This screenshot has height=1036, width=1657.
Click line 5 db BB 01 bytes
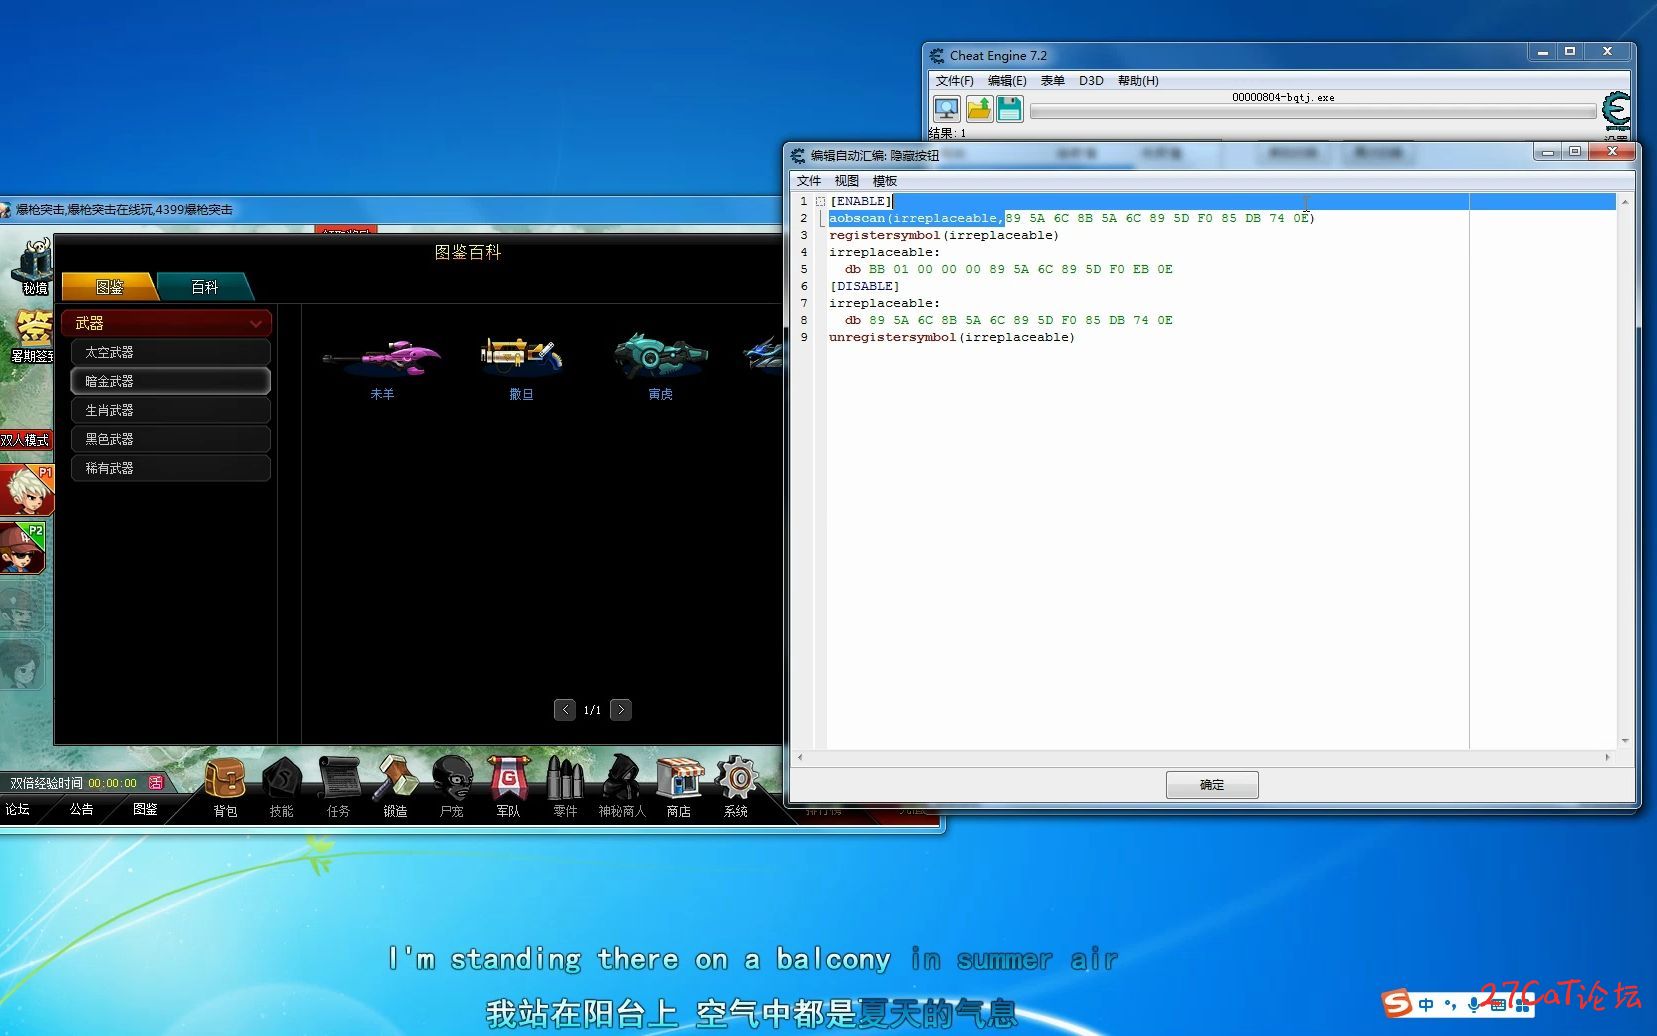pos(1008,269)
